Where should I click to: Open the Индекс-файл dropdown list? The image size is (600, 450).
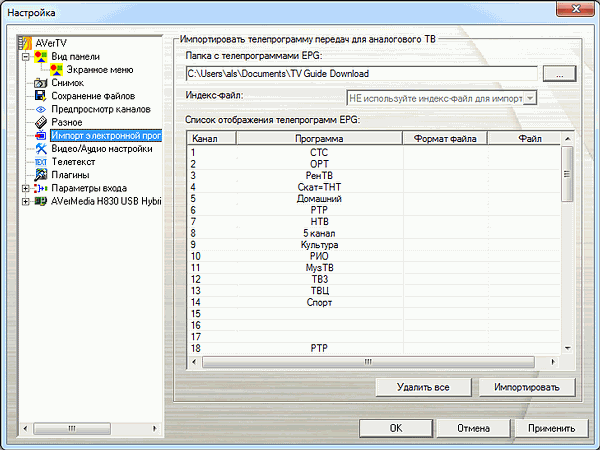tap(531, 97)
